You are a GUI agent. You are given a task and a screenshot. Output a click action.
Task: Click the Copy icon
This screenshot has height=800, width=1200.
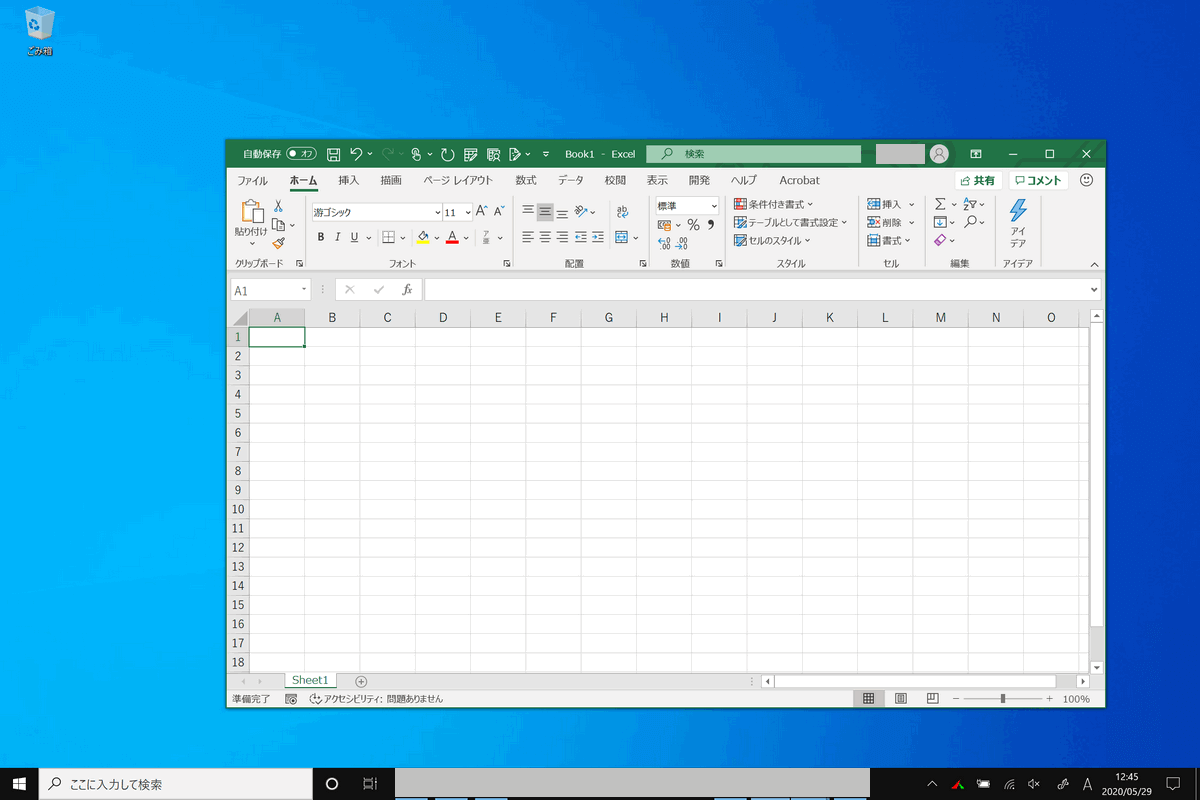[x=279, y=225]
